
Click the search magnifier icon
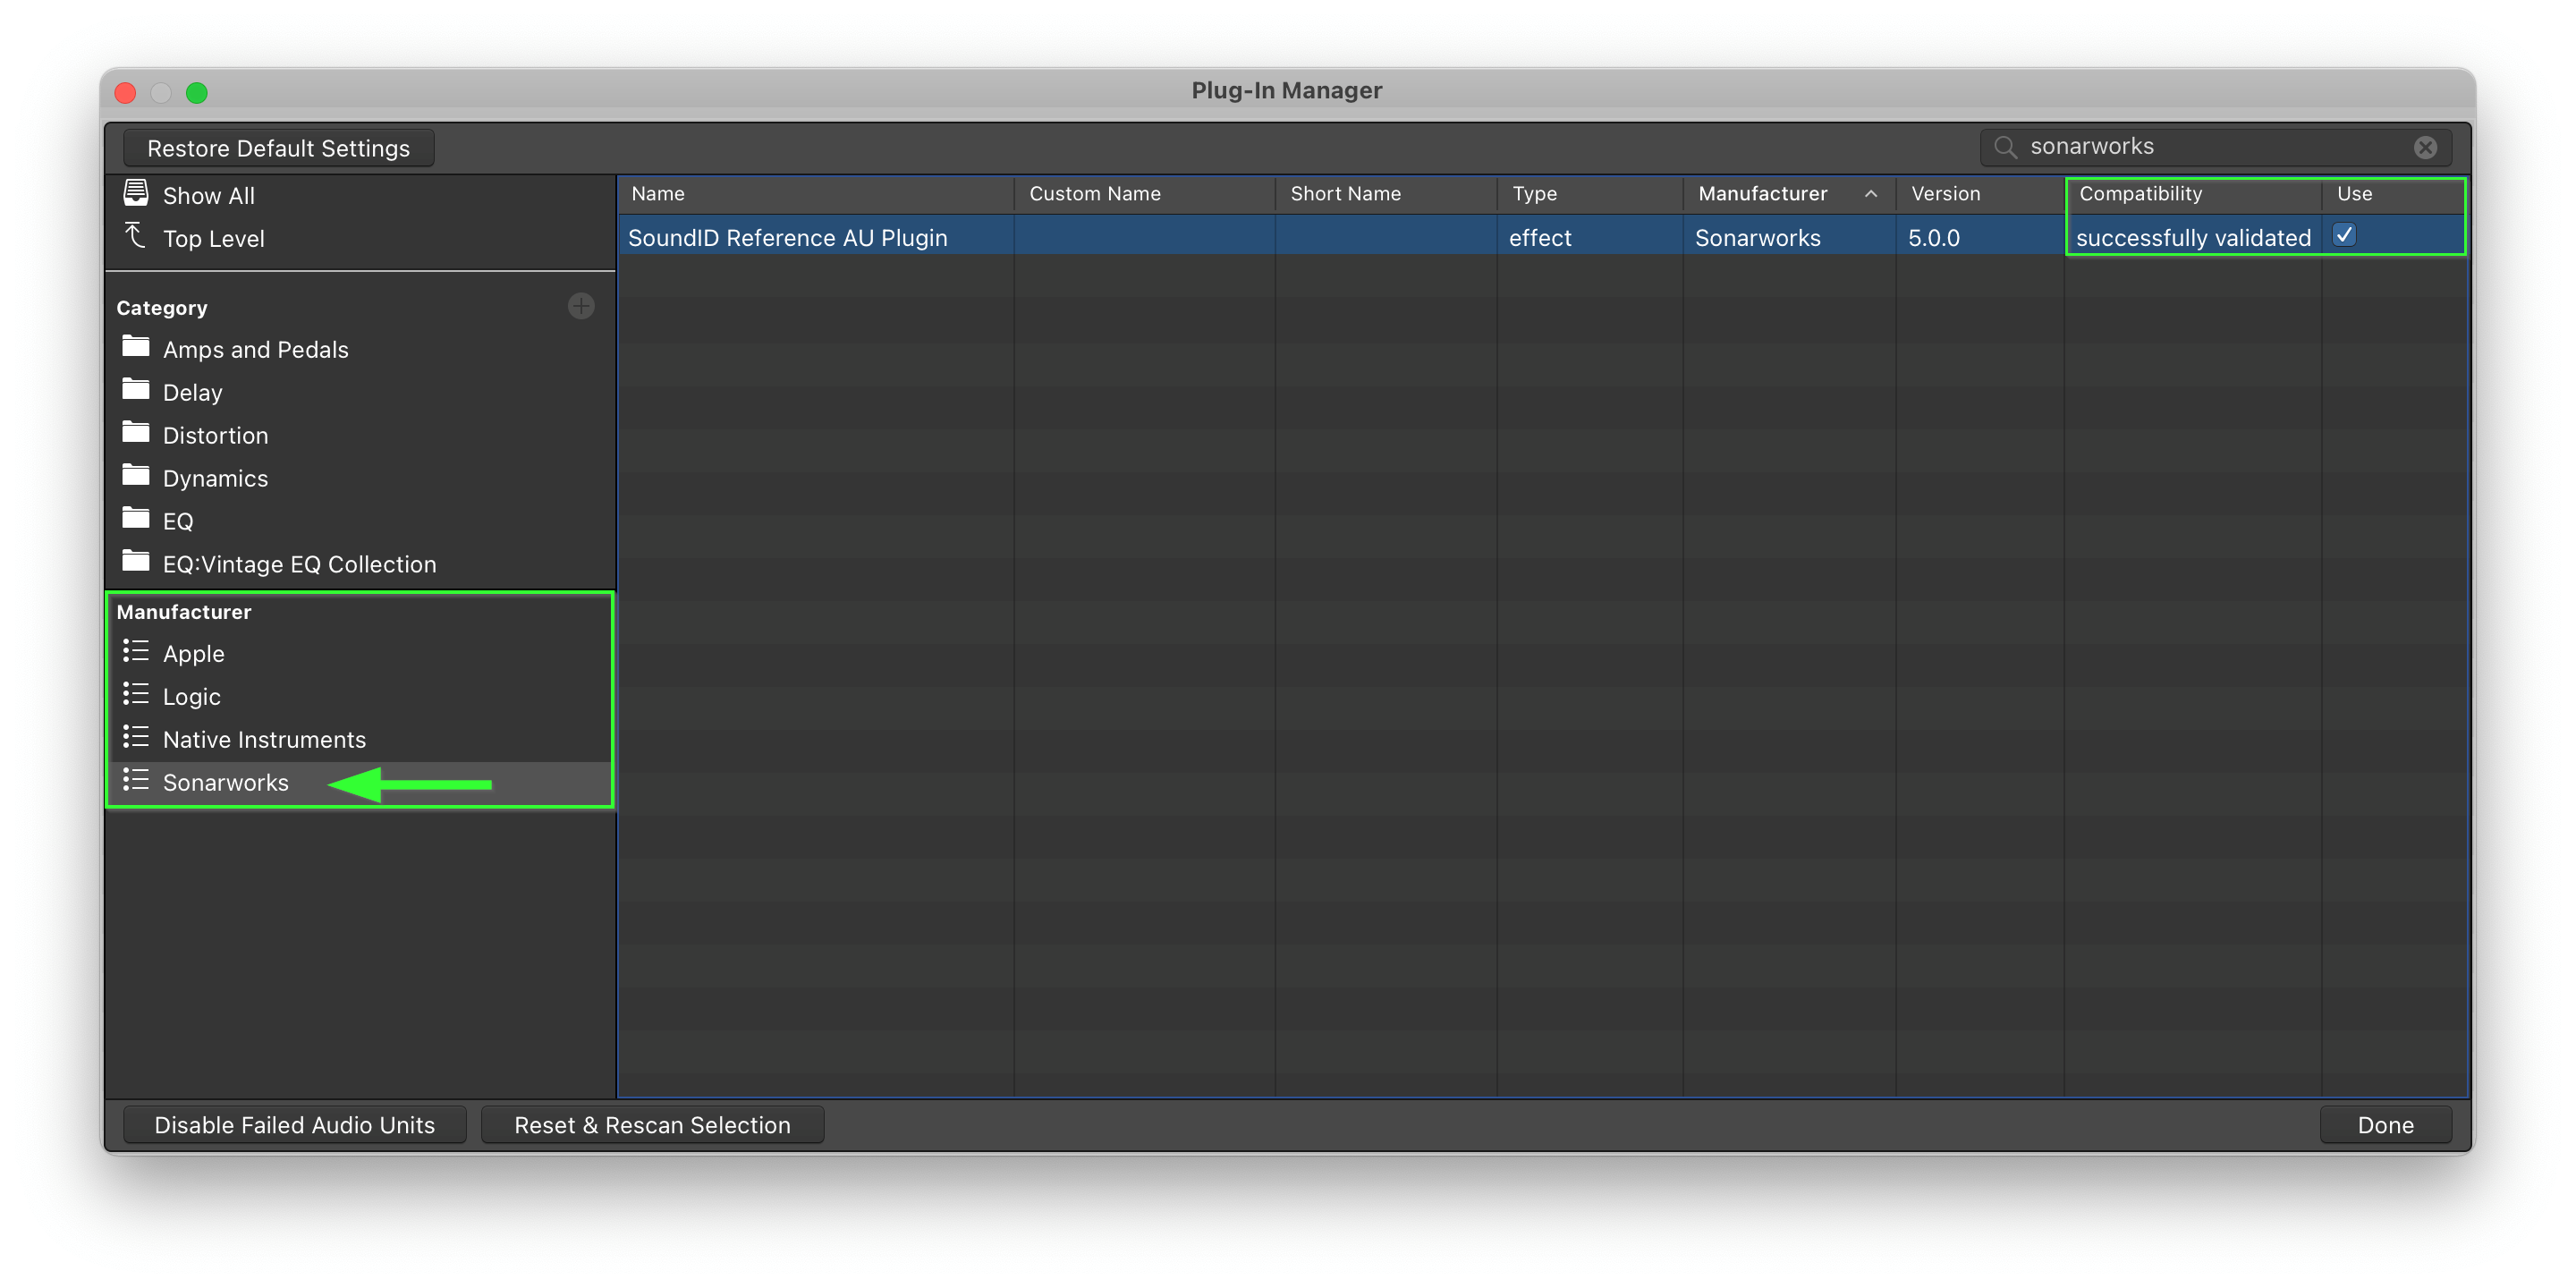pyautogui.click(x=2005, y=147)
